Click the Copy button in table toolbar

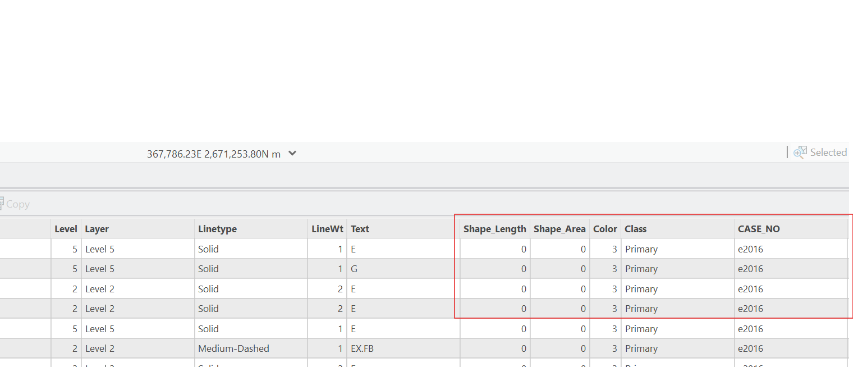15,204
